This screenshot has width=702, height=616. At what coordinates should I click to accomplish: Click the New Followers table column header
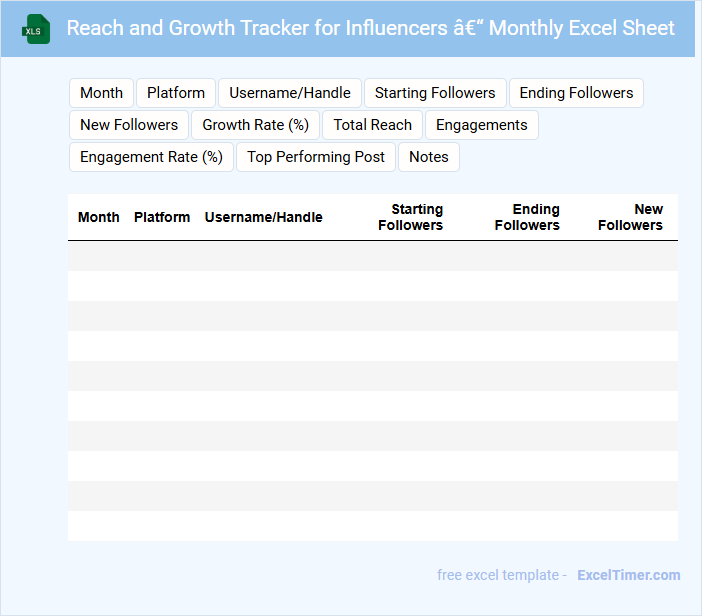[631, 217]
